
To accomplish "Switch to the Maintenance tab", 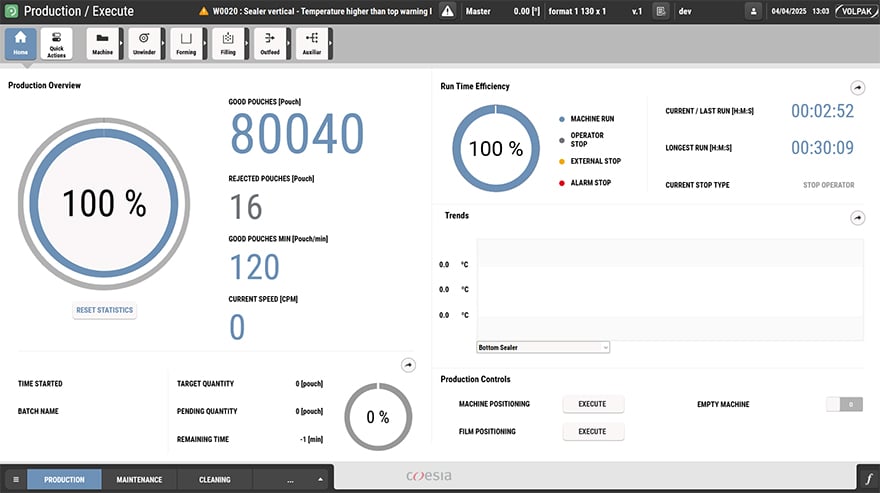I will point(139,479).
